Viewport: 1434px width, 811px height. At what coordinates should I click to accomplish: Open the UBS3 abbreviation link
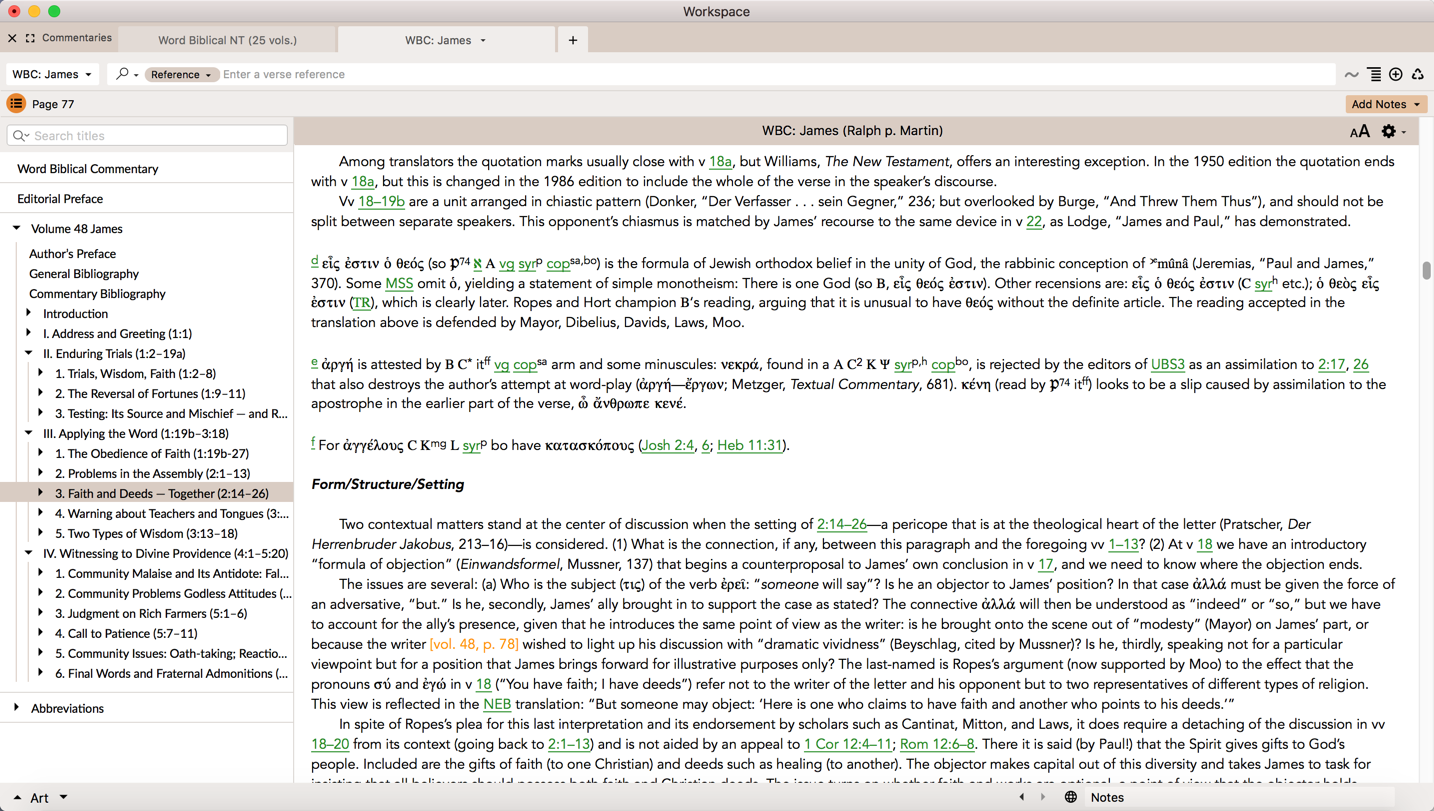point(1167,364)
